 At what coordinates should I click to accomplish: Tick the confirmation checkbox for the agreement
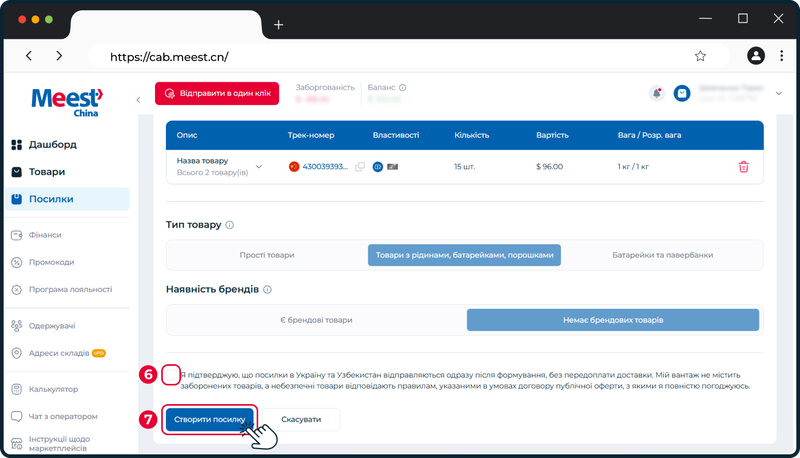click(x=171, y=375)
